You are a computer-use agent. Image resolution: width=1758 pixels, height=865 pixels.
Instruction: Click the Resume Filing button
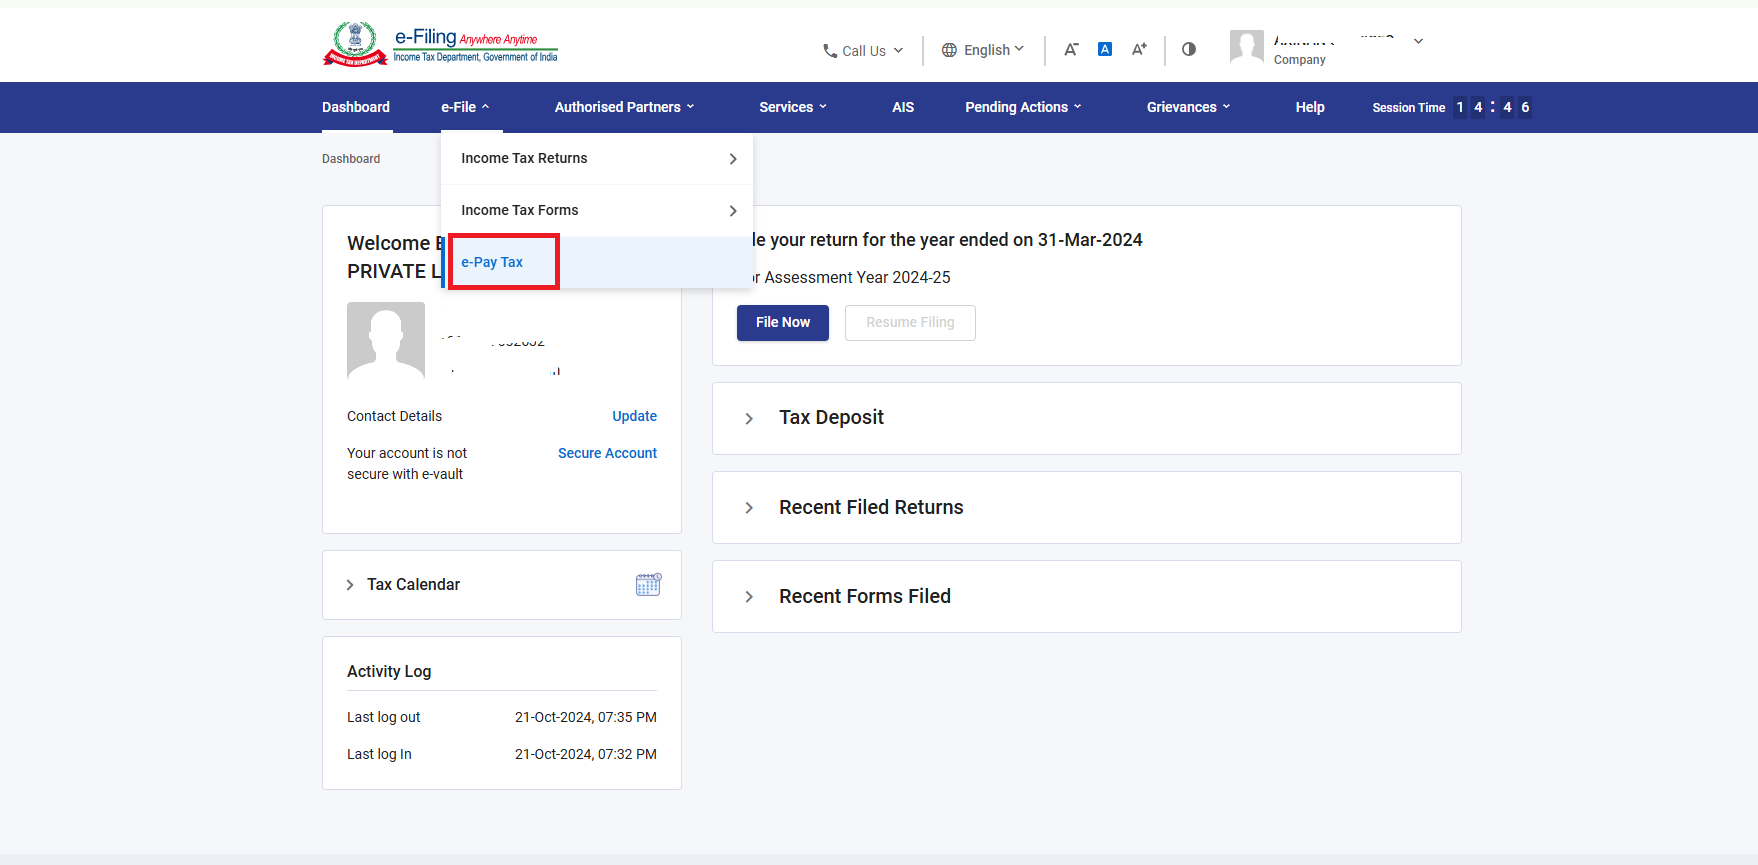coord(910,323)
